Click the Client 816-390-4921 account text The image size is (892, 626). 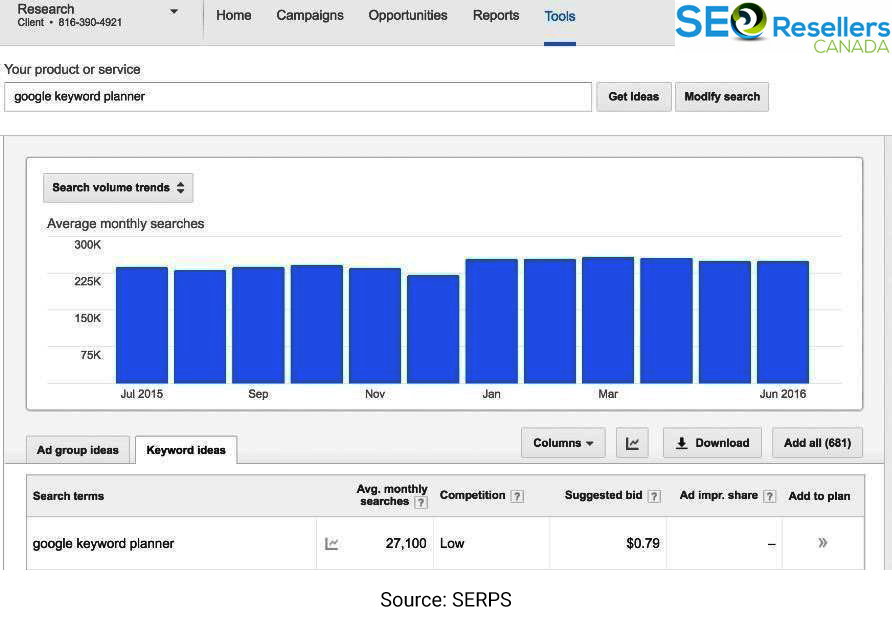(69, 23)
